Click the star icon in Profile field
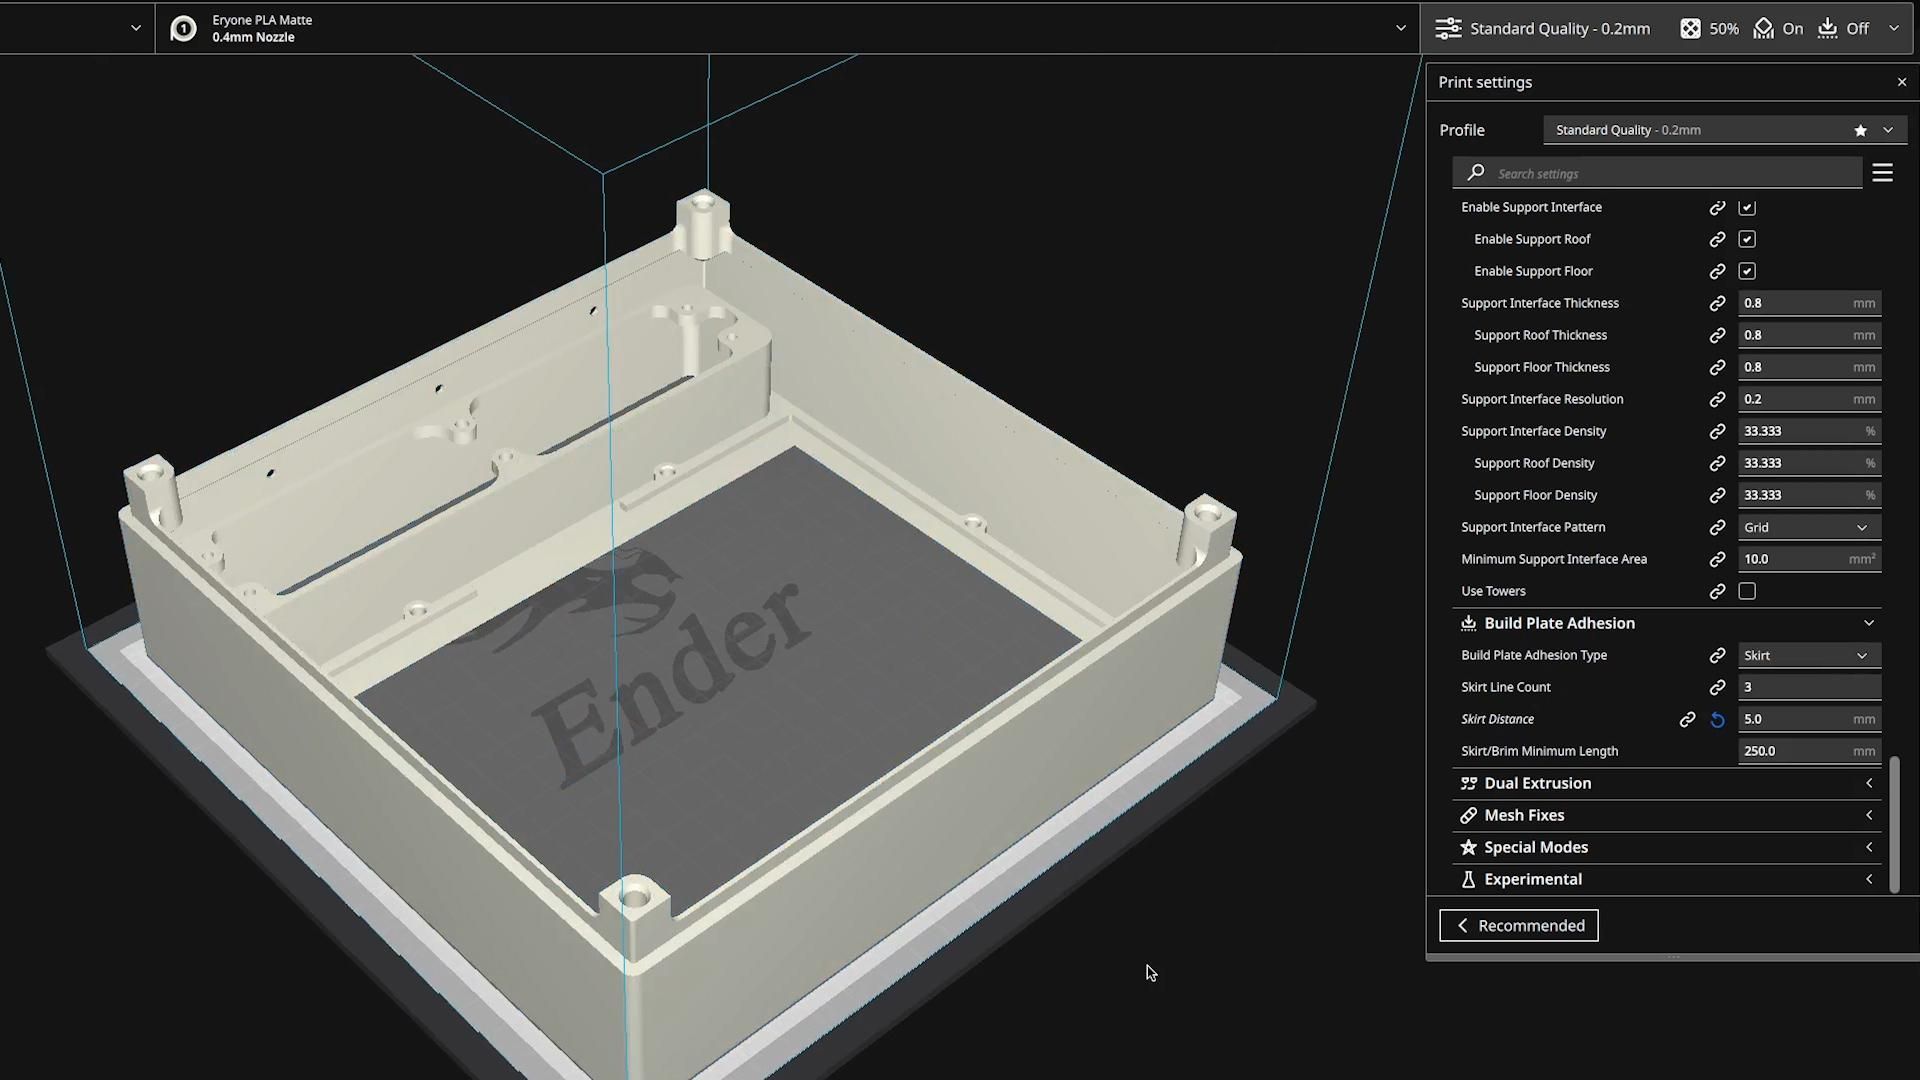Screen dimensions: 1920x1080 pyautogui.click(x=1860, y=130)
